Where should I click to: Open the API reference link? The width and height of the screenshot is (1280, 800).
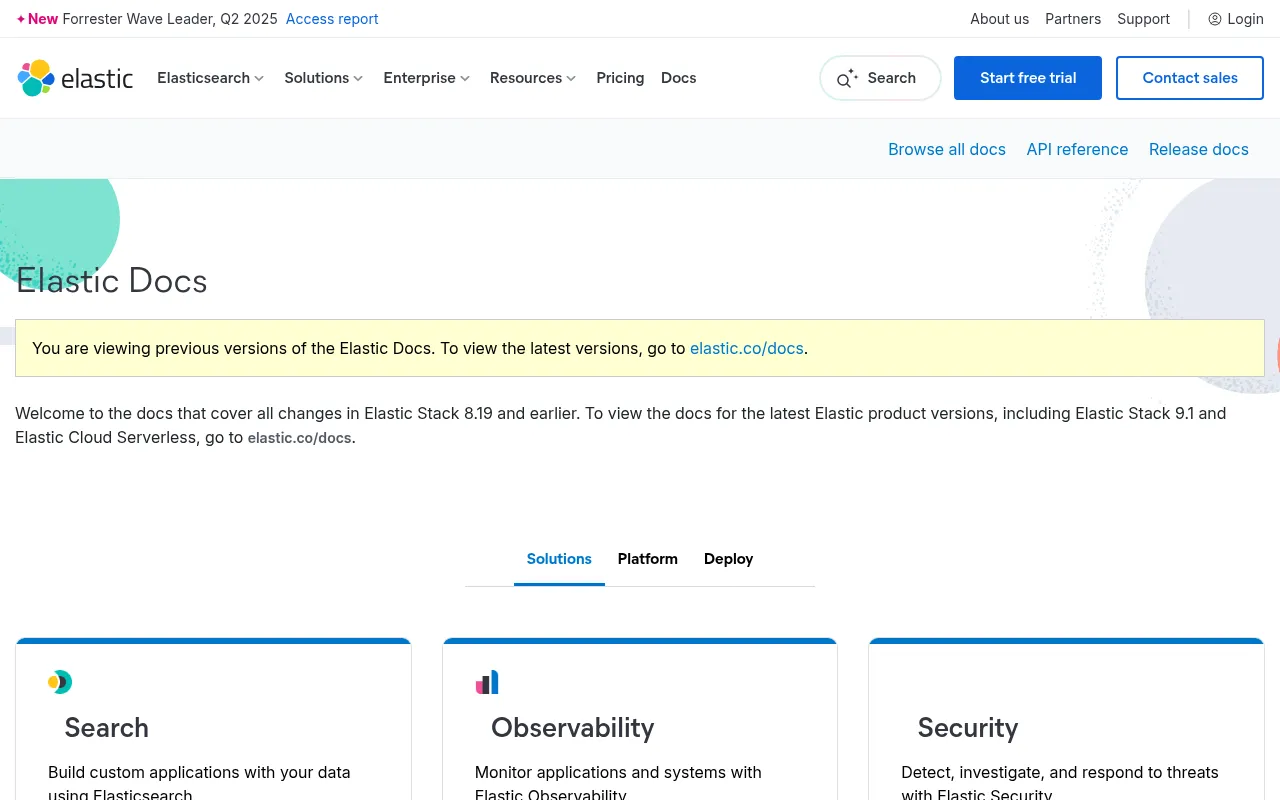click(1077, 149)
